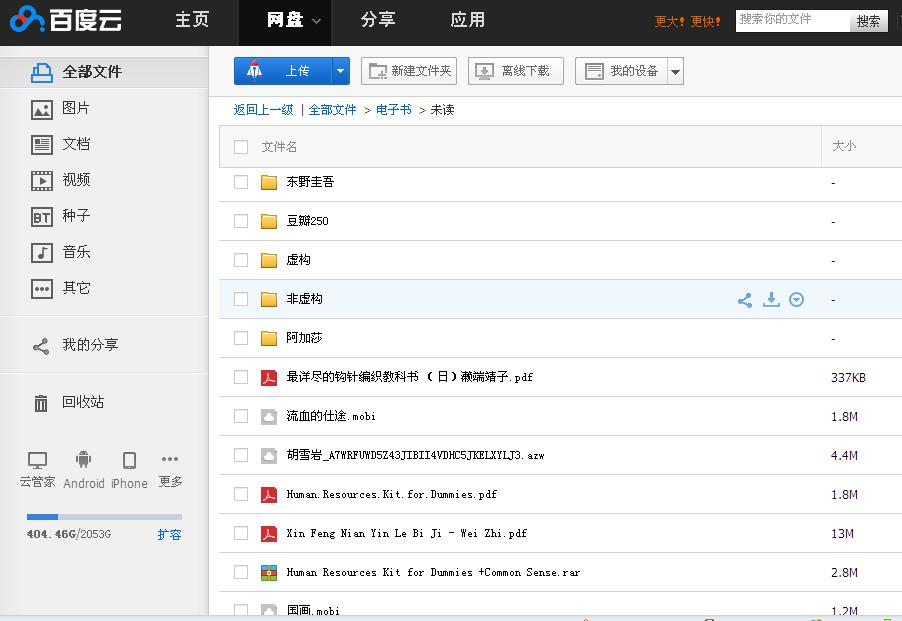Expand the 我的设备 dropdown arrow

tap(675, 71)
